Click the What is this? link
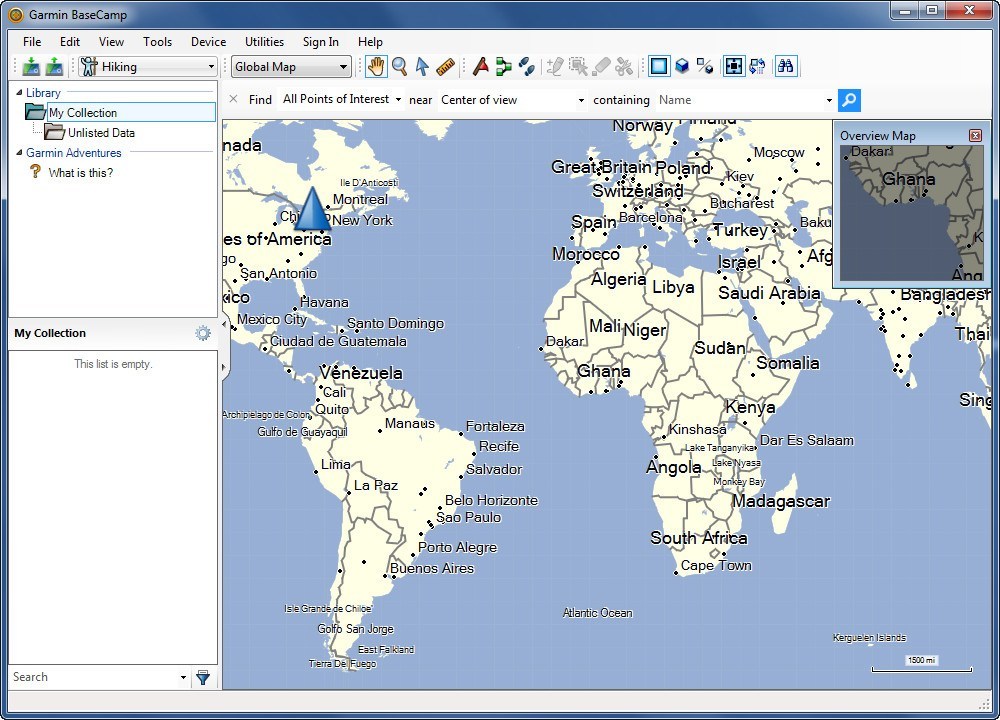This screenshot has width=1000, height=720. coord(81,173)
